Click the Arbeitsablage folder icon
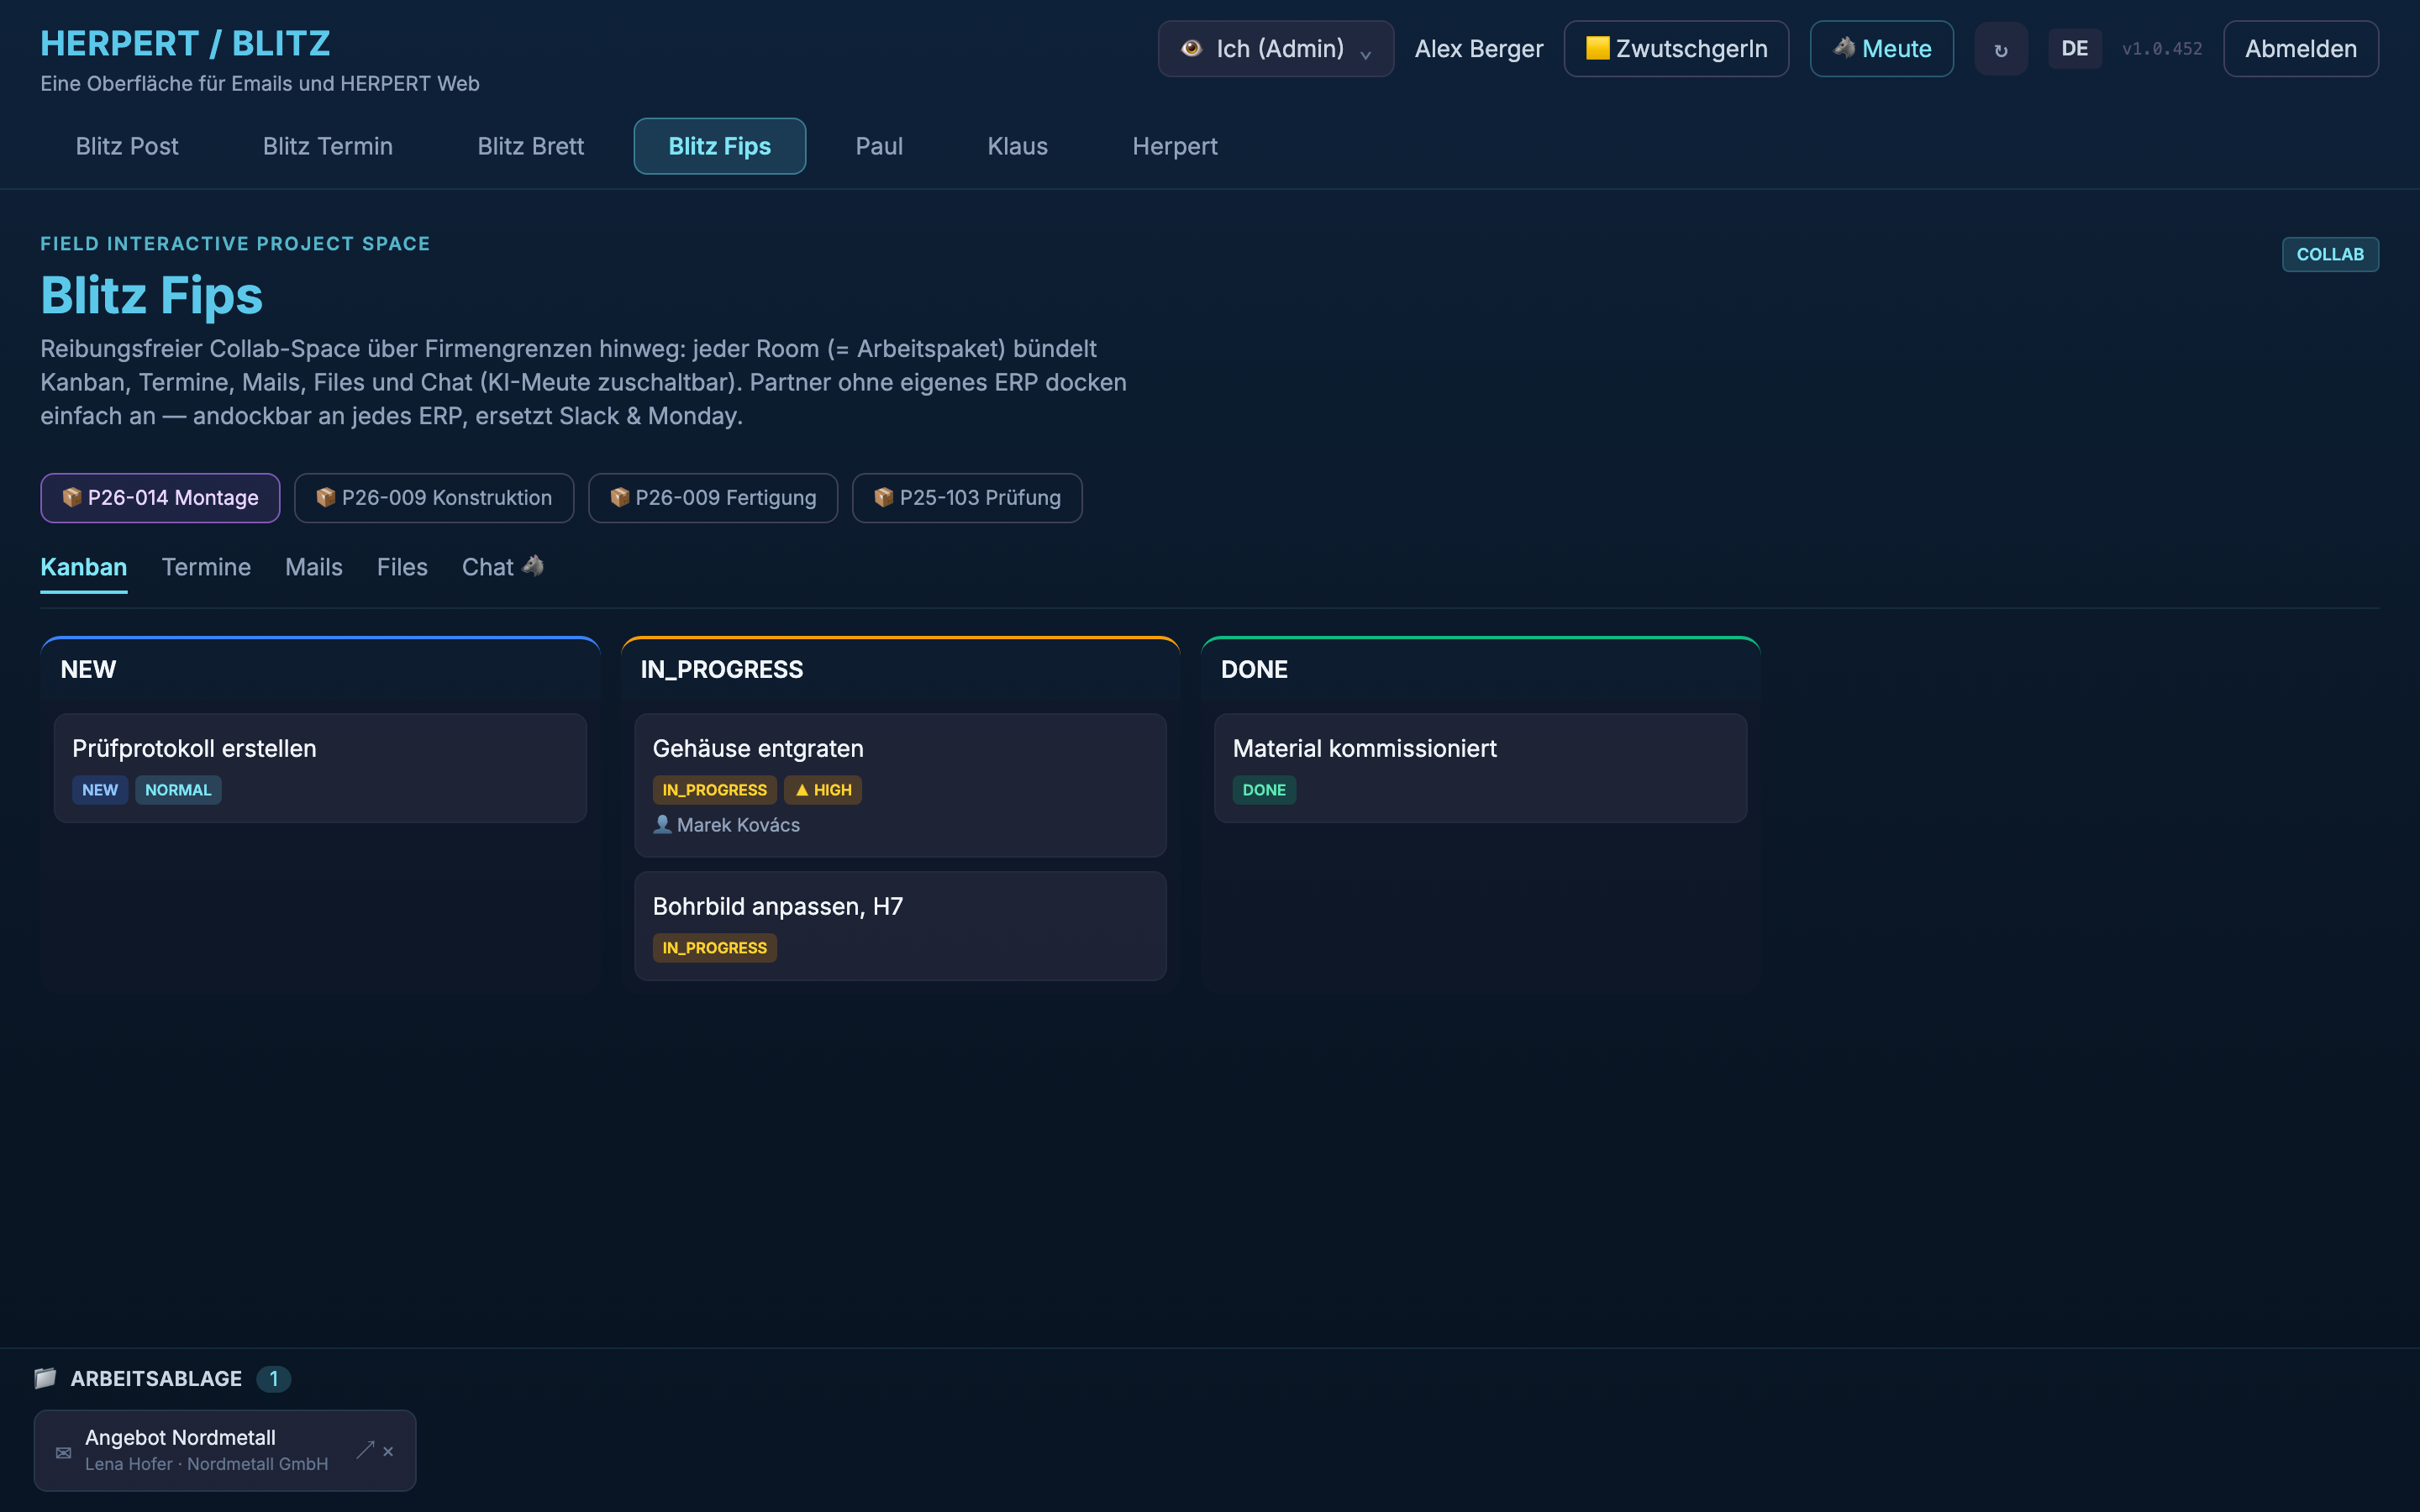The height and width of the screenshot is (1512, 2420). tap(45, 1378)
